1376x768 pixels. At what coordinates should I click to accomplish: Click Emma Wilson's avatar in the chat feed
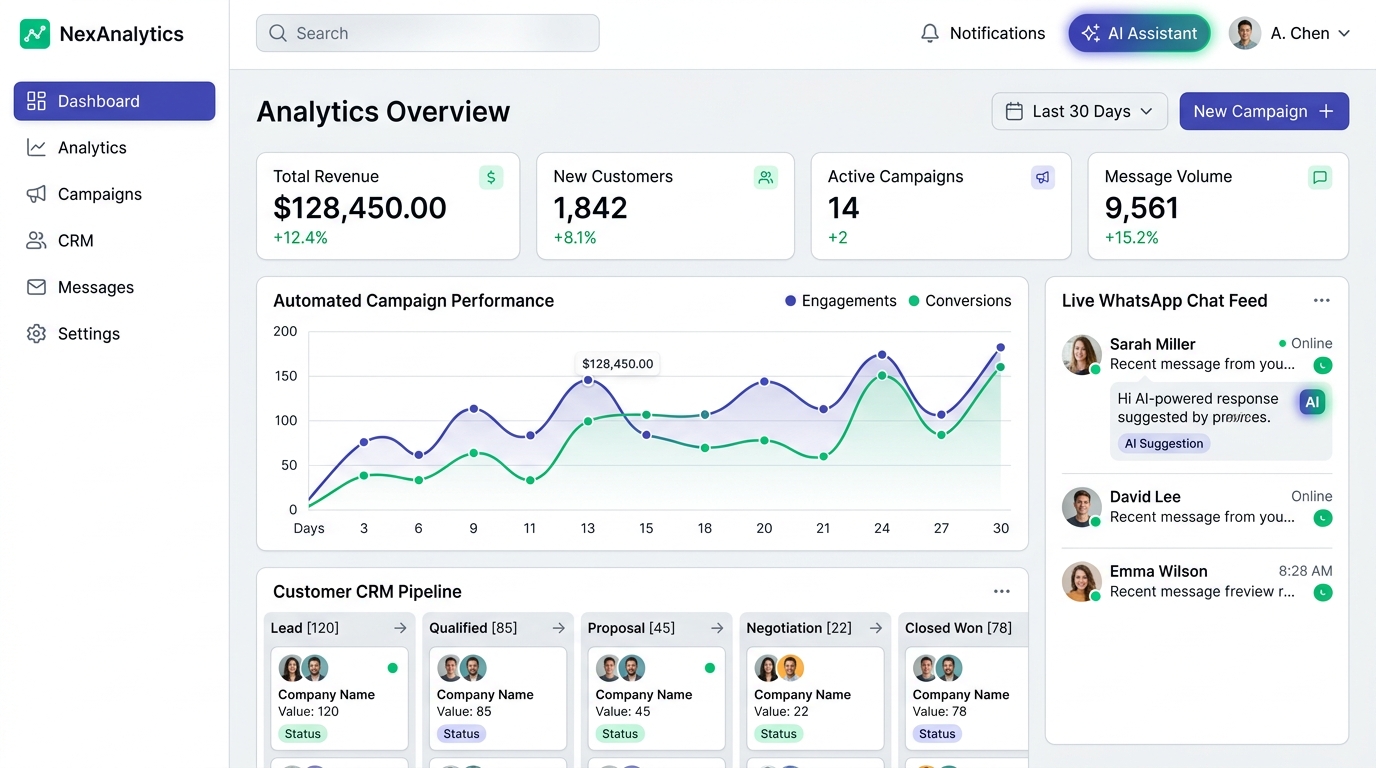(1081, 582)
